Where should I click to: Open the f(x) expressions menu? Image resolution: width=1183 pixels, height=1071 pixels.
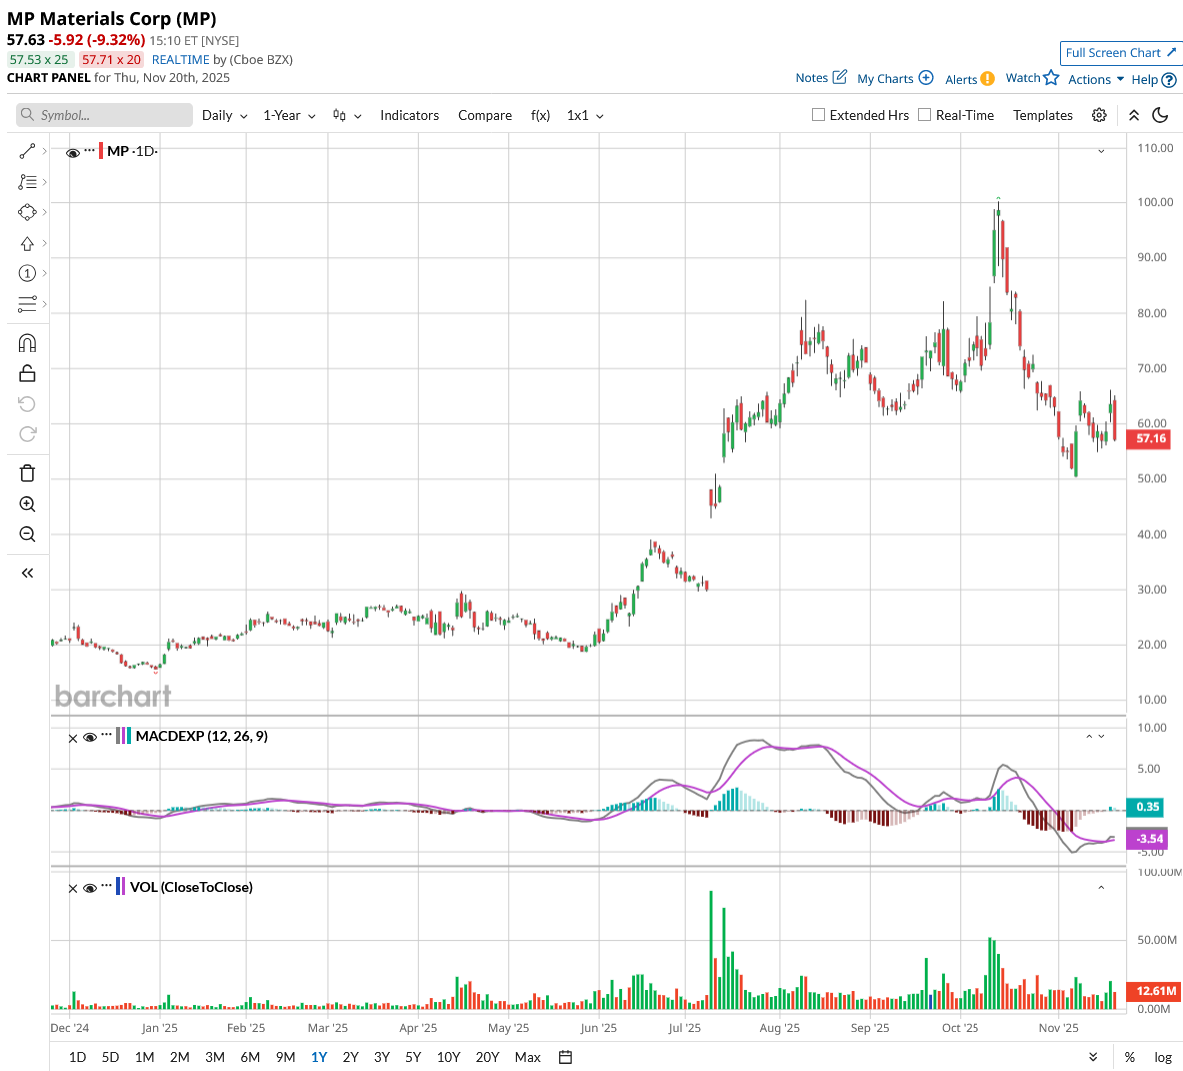540,115
